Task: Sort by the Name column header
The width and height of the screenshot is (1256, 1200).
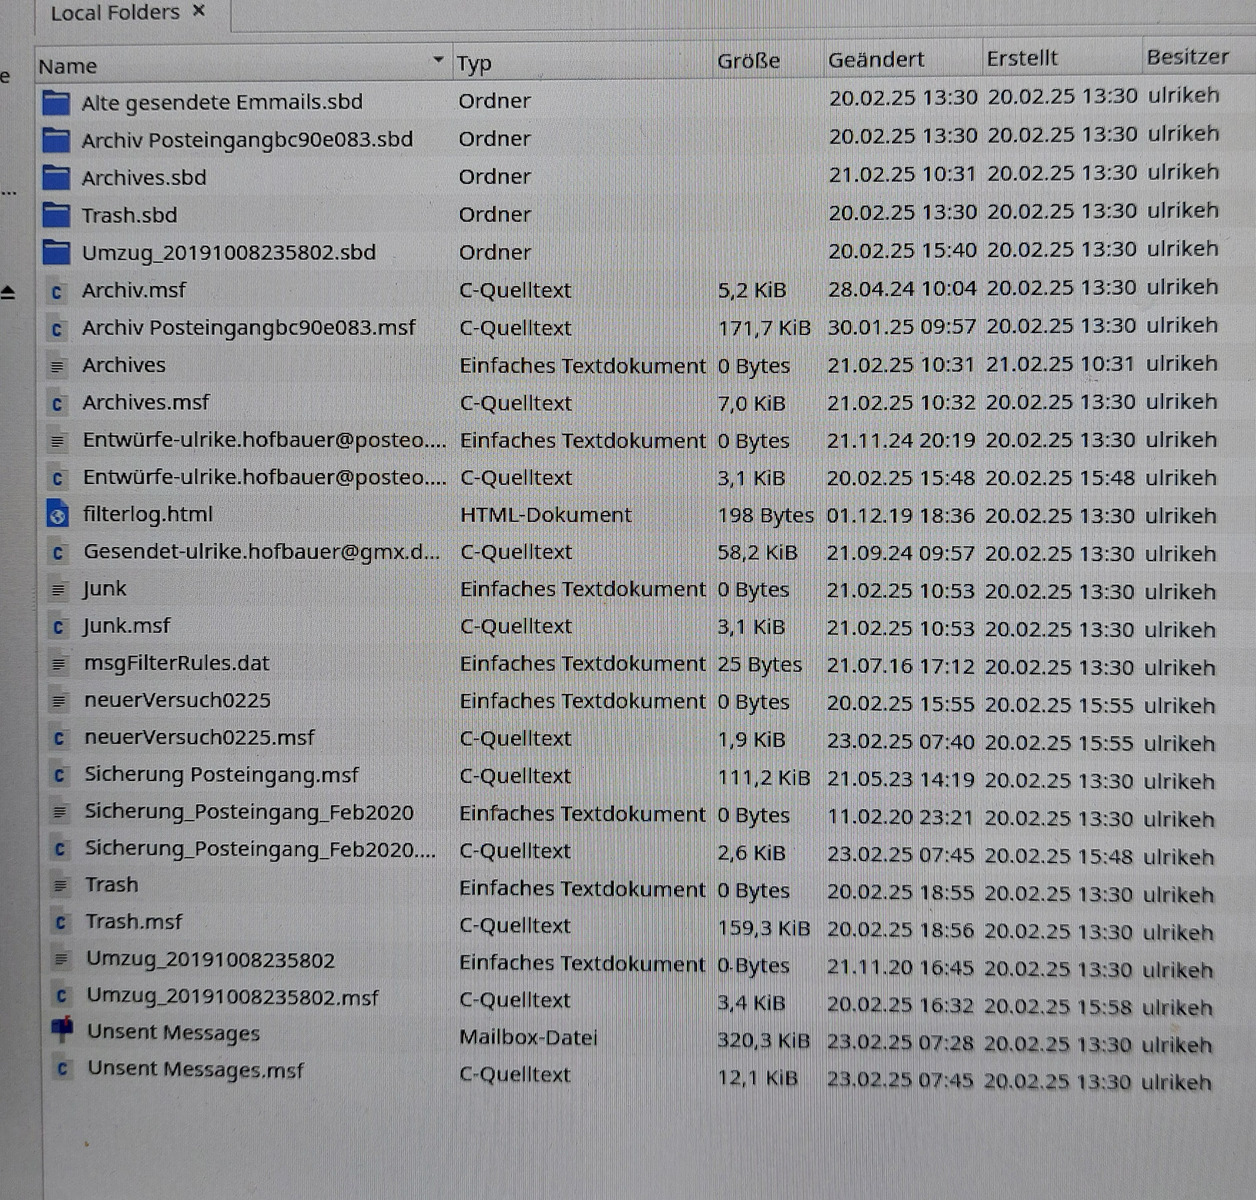Action: click(242, 65)
